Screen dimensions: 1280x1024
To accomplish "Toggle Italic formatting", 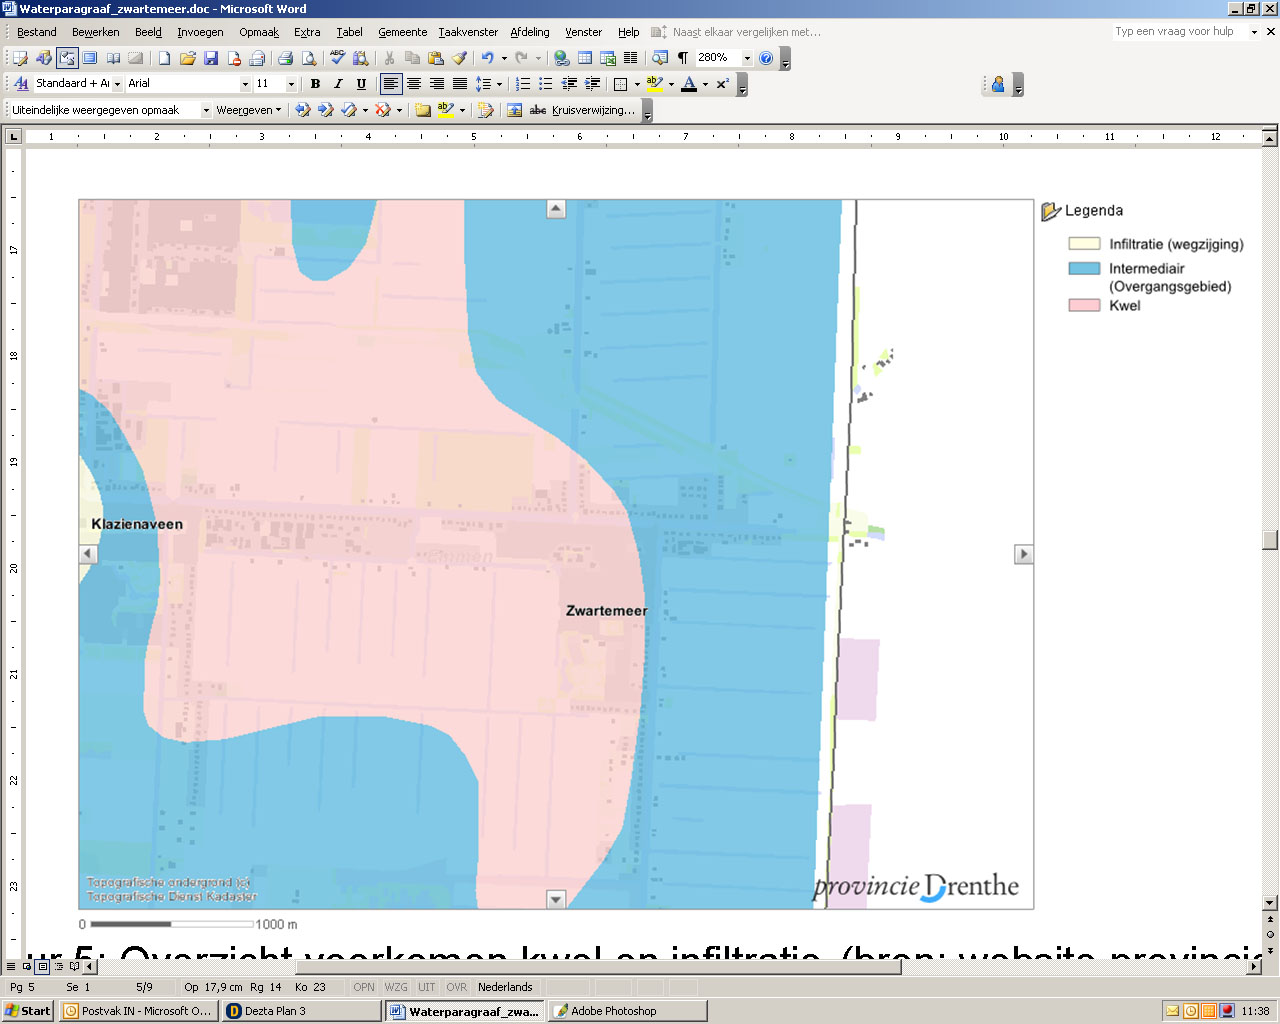I will pos(338,84).
